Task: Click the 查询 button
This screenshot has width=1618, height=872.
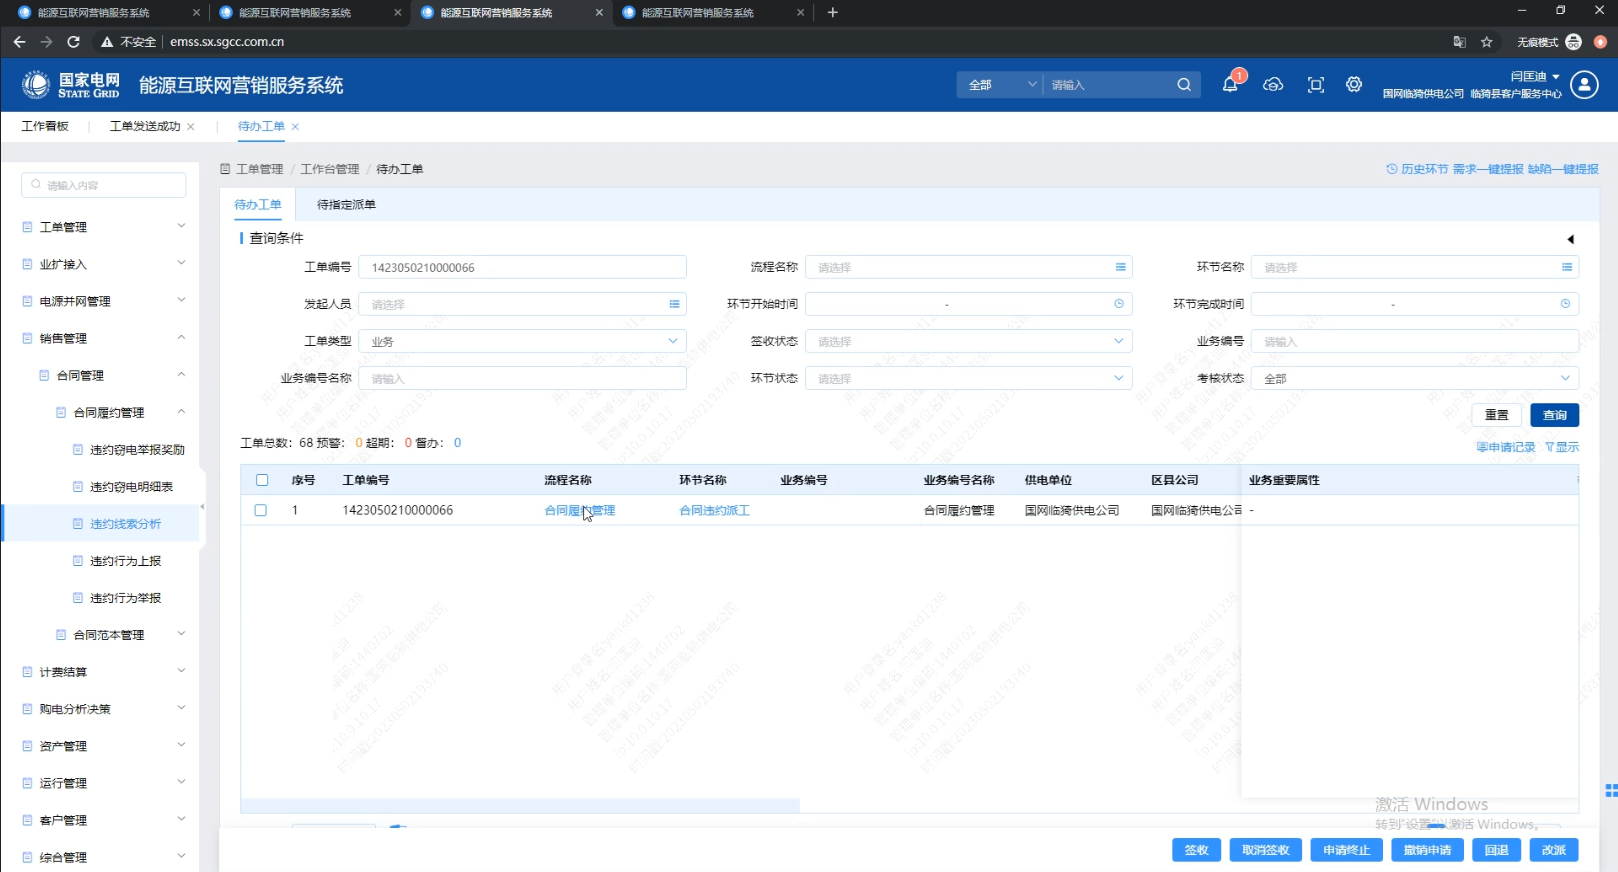Action: tap(1554, 415)
